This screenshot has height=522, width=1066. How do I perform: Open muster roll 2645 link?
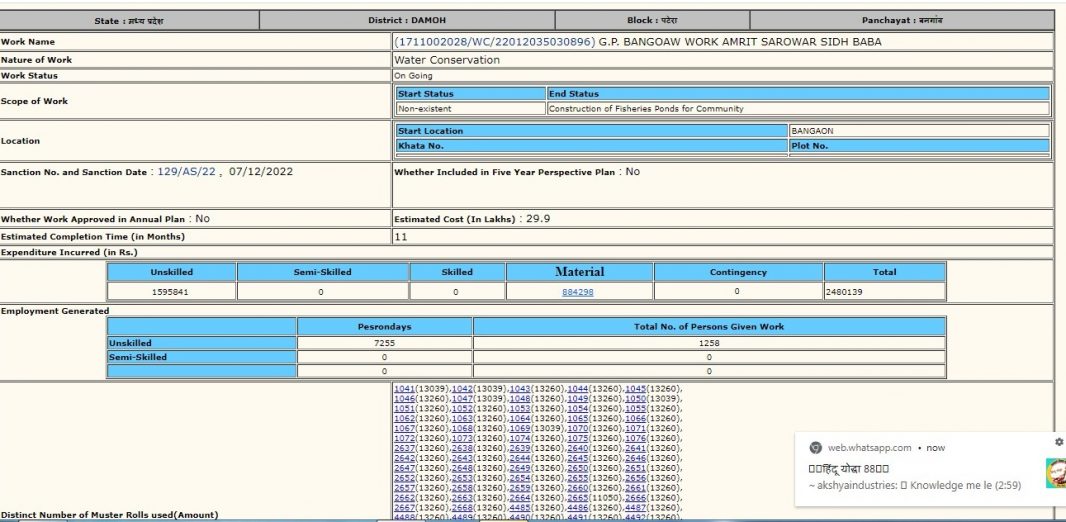click(x=577, y=458)
